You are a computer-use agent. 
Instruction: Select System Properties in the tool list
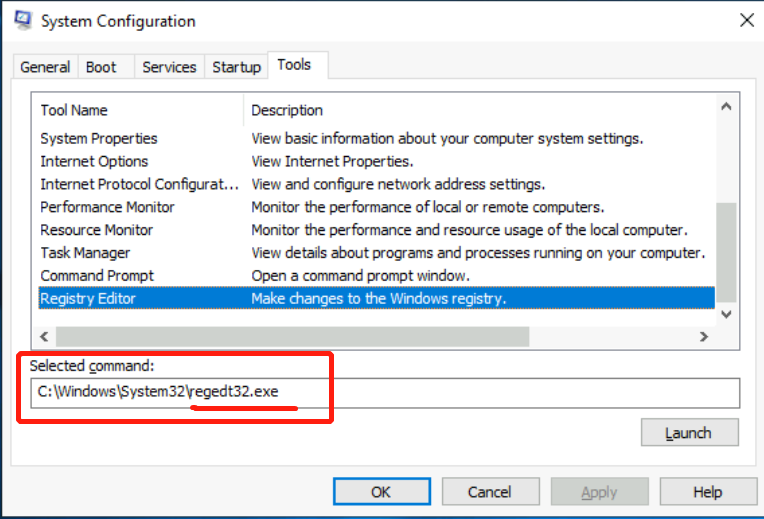point(99,138)
